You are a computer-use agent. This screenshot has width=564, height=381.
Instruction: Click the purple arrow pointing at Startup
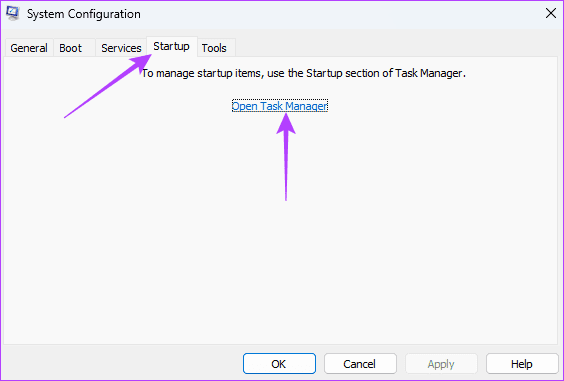(x=108, y=86)
